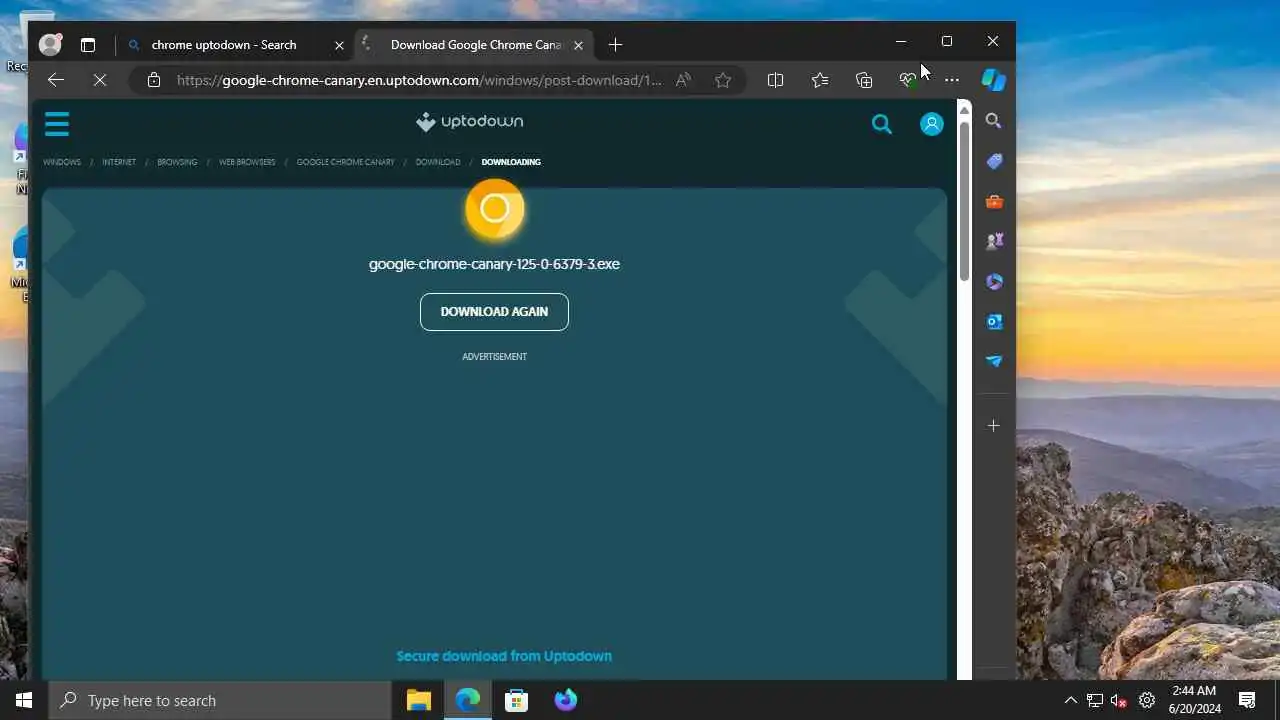Image resolution: width=1280 pixels, height=720 pixels.
Task: Go to GOOGLE CHROME CANARY breadcrumb
Action: 345,162
